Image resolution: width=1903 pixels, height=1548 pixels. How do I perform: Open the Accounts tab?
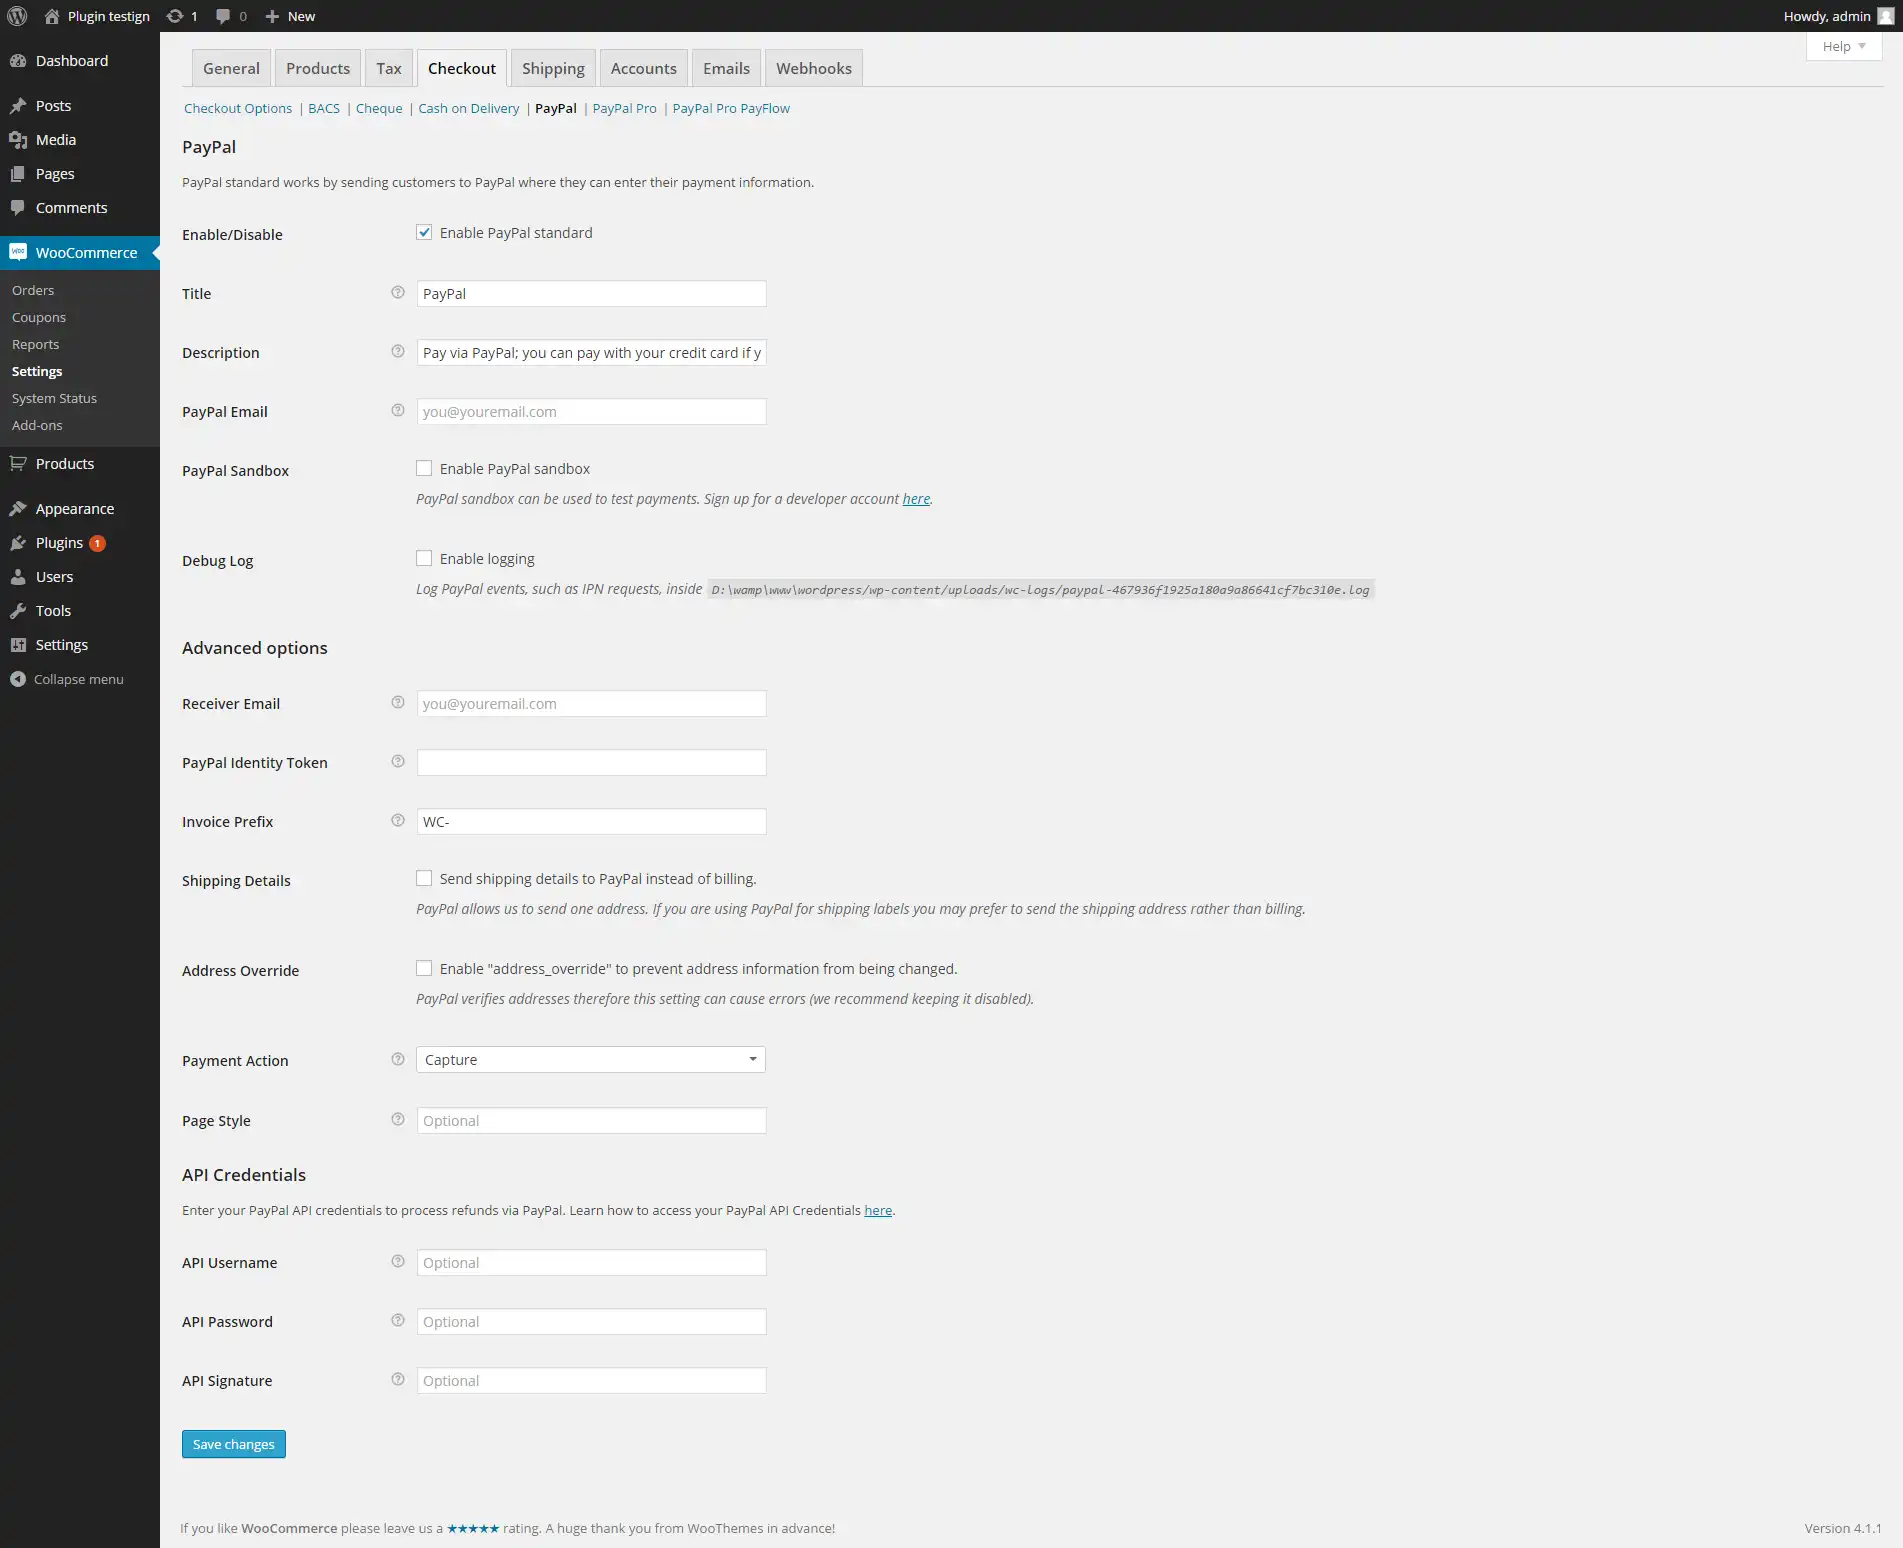pyautogui.click(x=644, y=68)
